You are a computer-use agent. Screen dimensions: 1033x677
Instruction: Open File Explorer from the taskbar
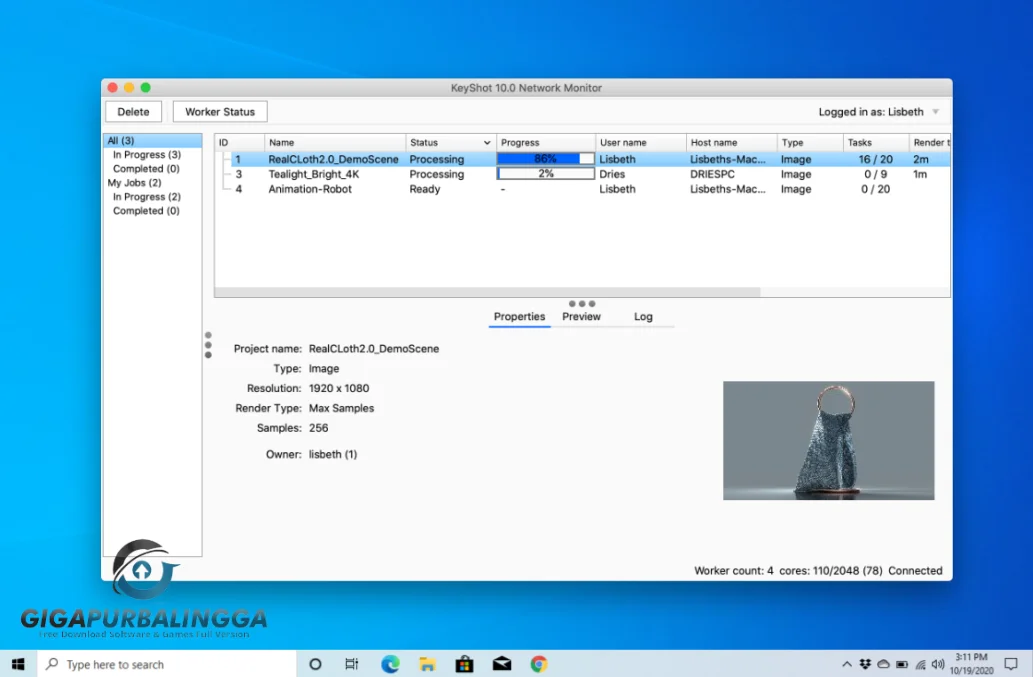pyautogui.click(x=427, y=664)
